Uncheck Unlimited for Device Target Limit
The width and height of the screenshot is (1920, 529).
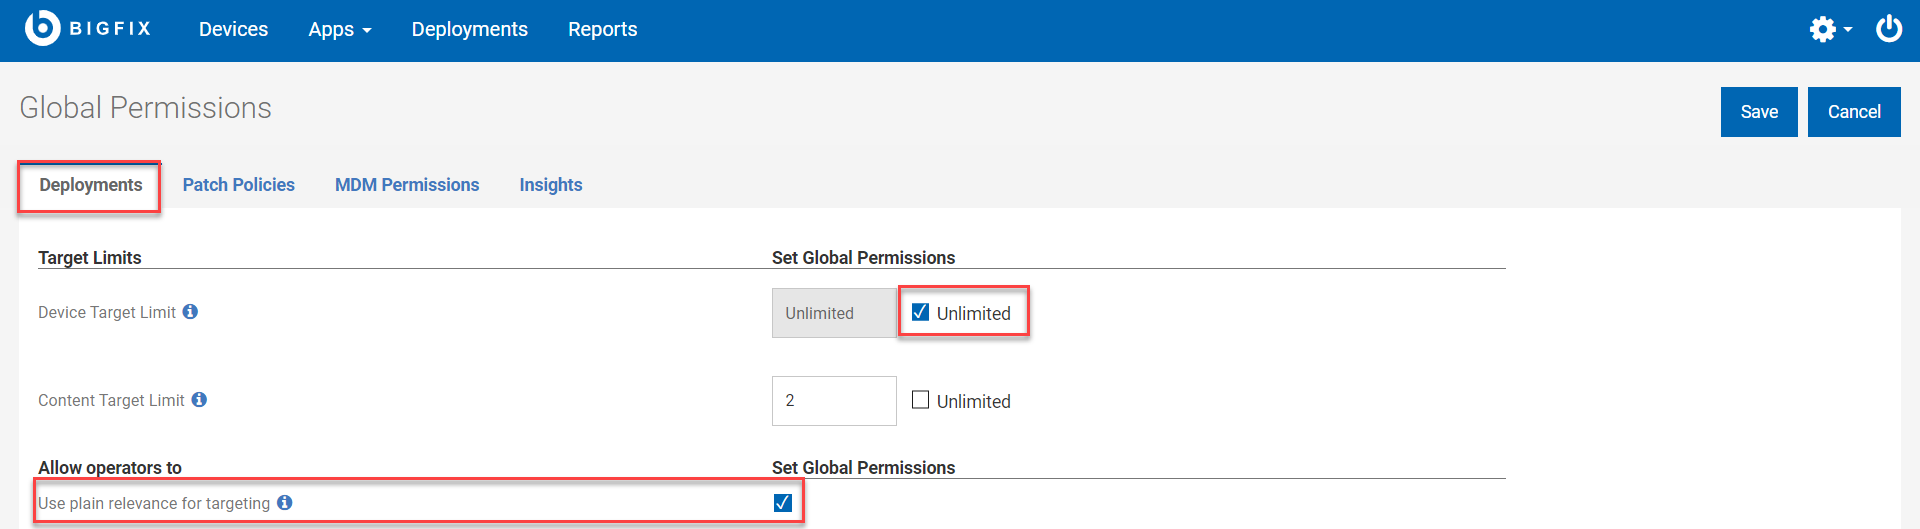921,312
